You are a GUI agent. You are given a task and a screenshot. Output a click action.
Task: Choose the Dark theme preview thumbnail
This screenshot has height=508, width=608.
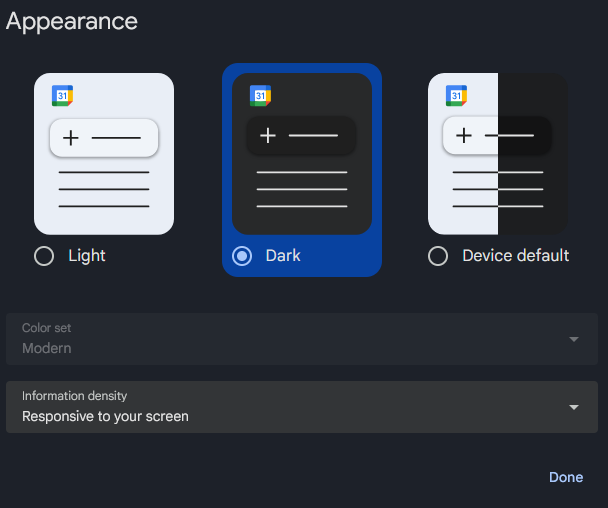click(302, 154)
